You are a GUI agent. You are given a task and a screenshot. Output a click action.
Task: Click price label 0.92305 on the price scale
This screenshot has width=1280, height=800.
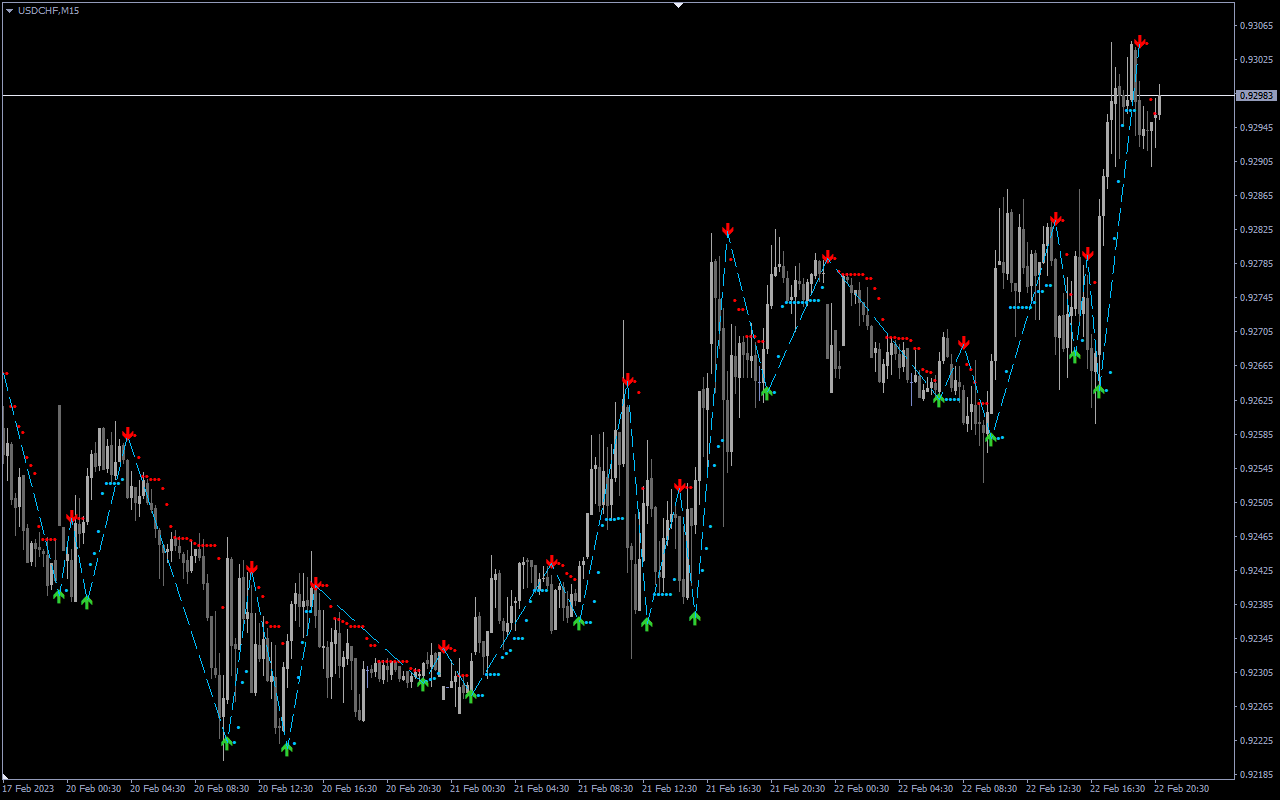(1256, 673)
